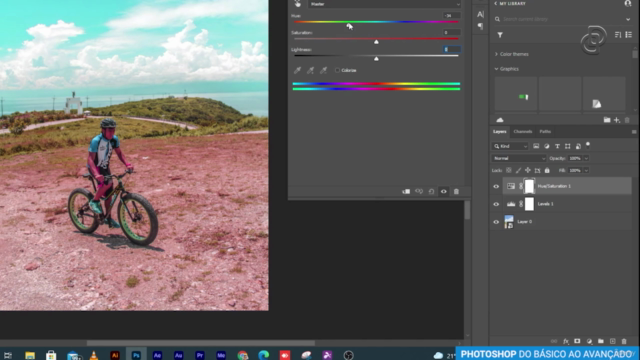This screenshot has height=360, width=640.
Task: Hide the Hue/Saturation 1 layer
Action: [496, 186]
